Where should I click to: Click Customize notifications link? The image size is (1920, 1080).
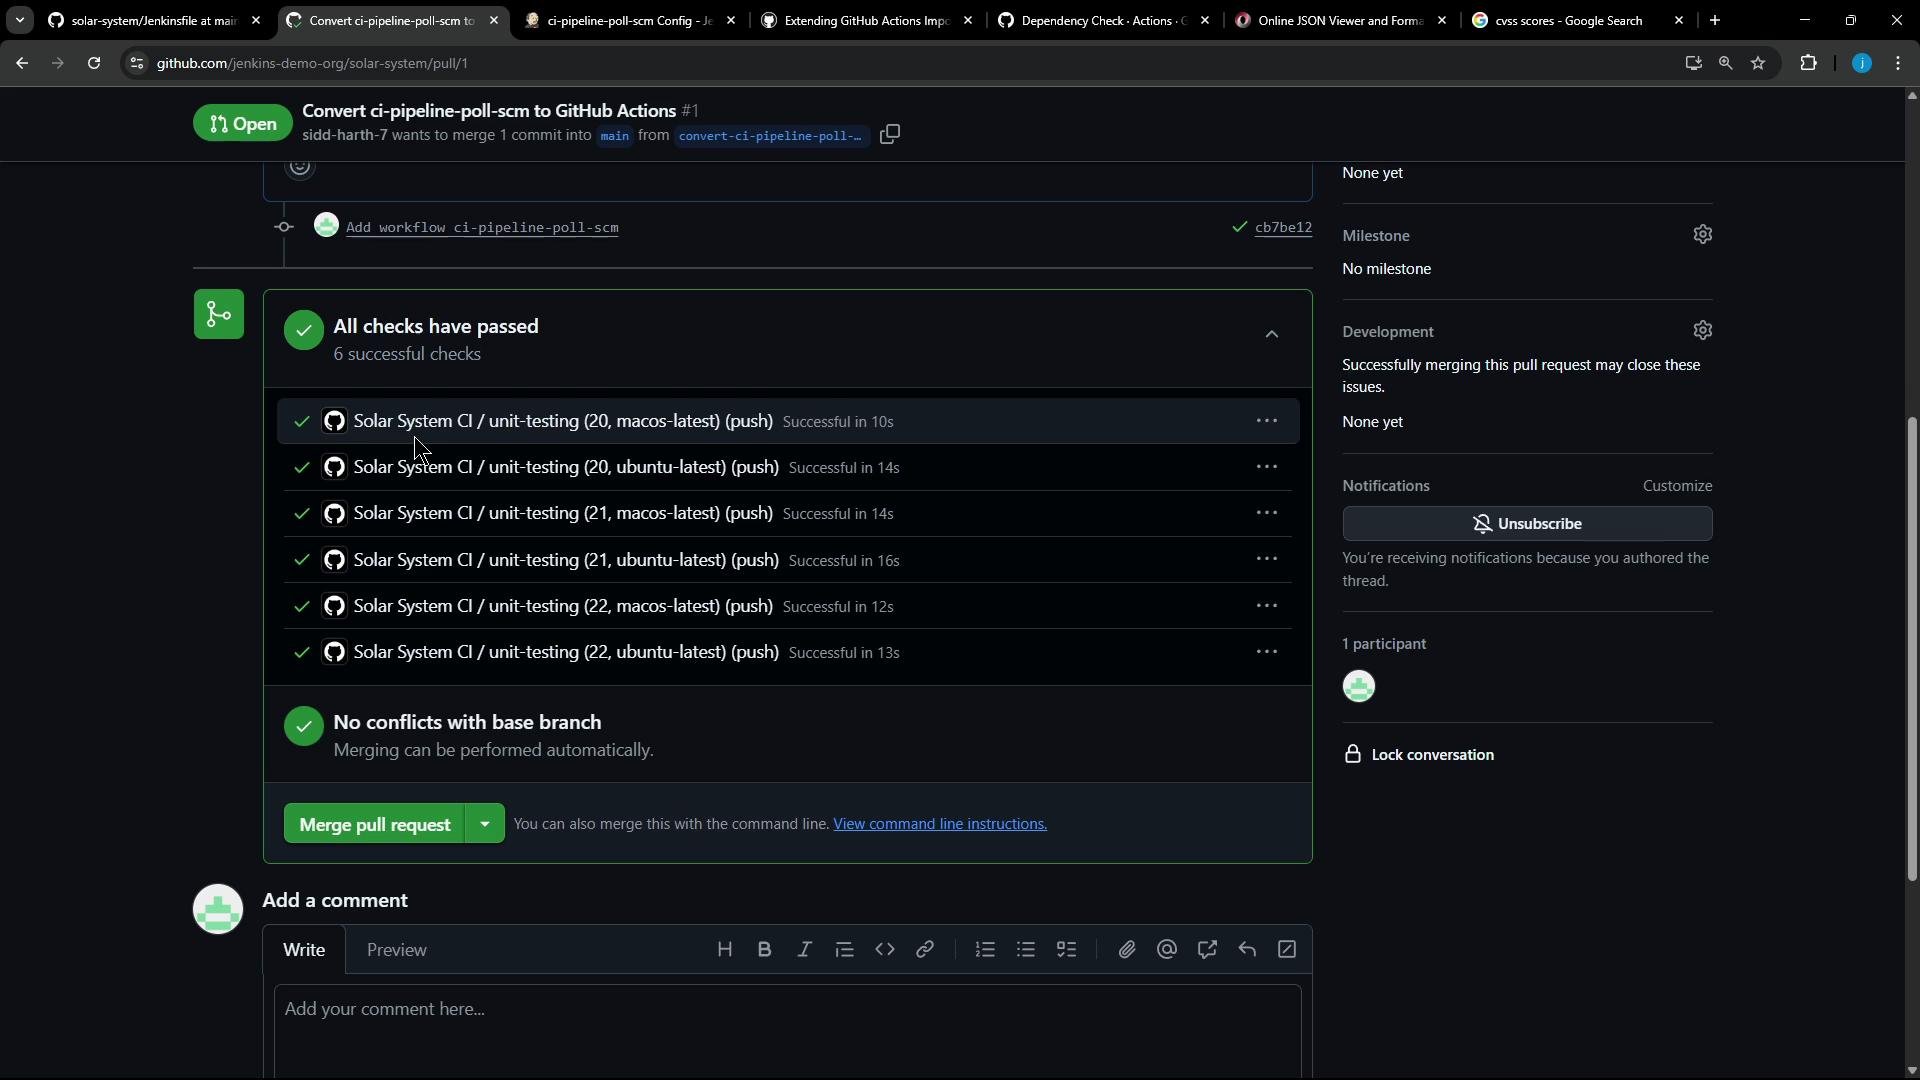click(x=1677, y=486)
